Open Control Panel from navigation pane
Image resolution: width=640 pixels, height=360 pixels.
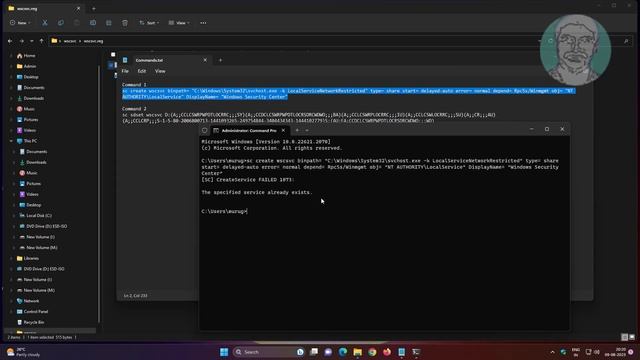[36, 311]
